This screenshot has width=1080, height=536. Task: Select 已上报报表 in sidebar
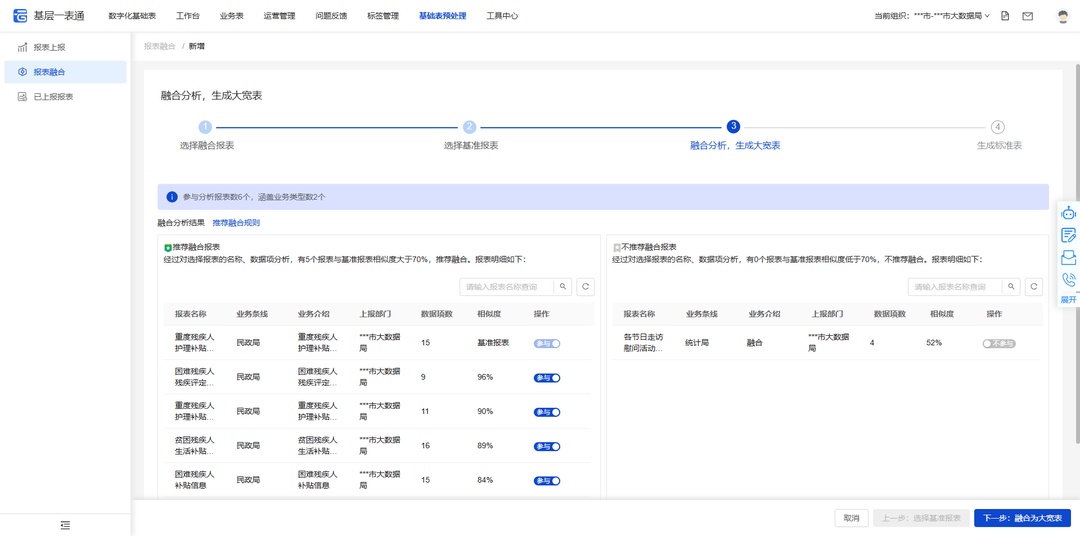65,96
